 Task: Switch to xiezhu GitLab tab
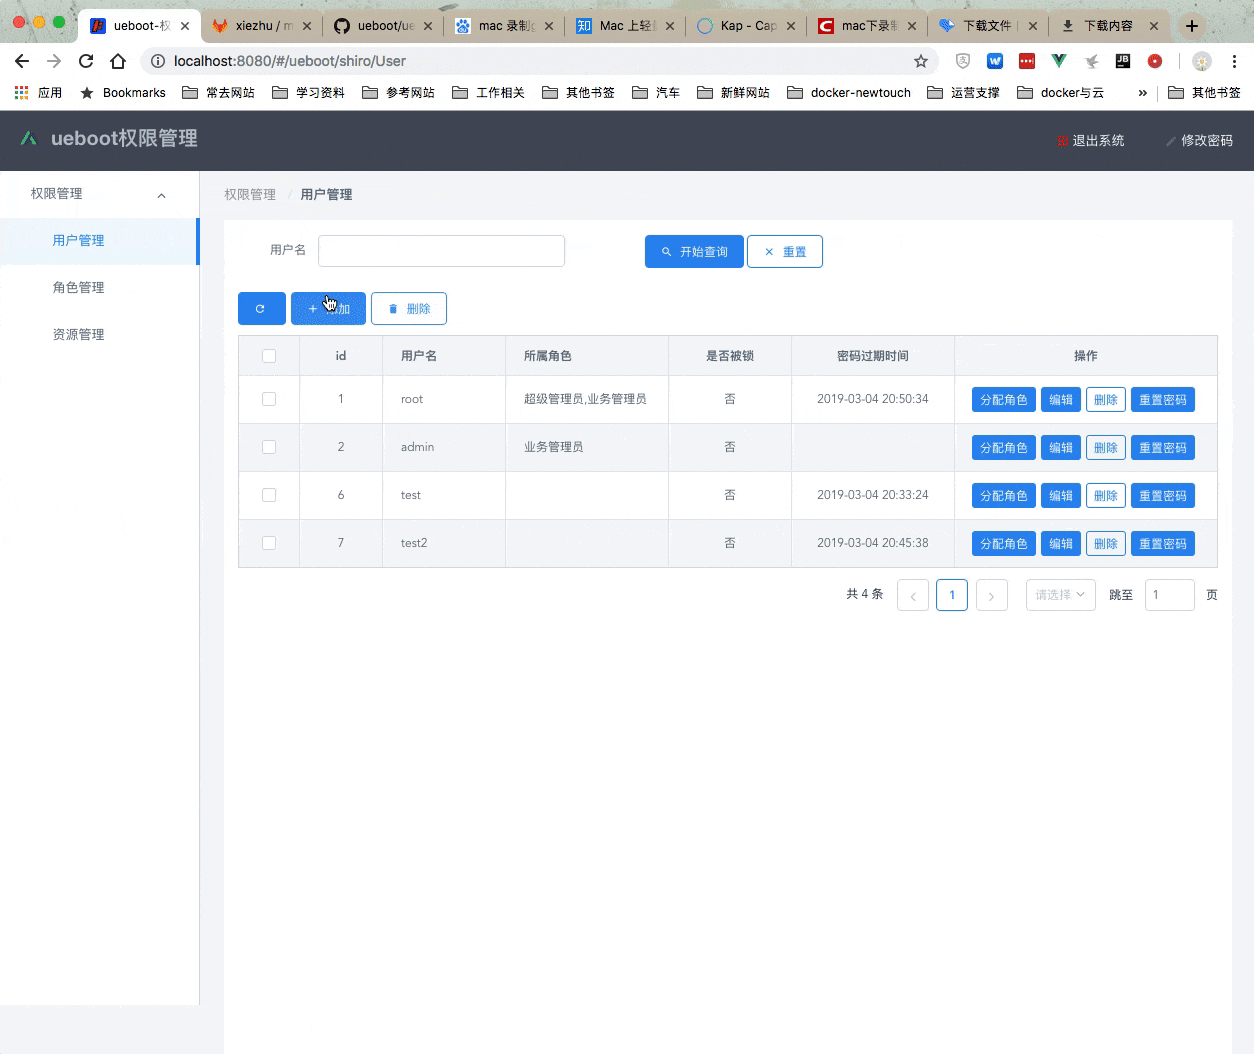click(x=262, y=26)
